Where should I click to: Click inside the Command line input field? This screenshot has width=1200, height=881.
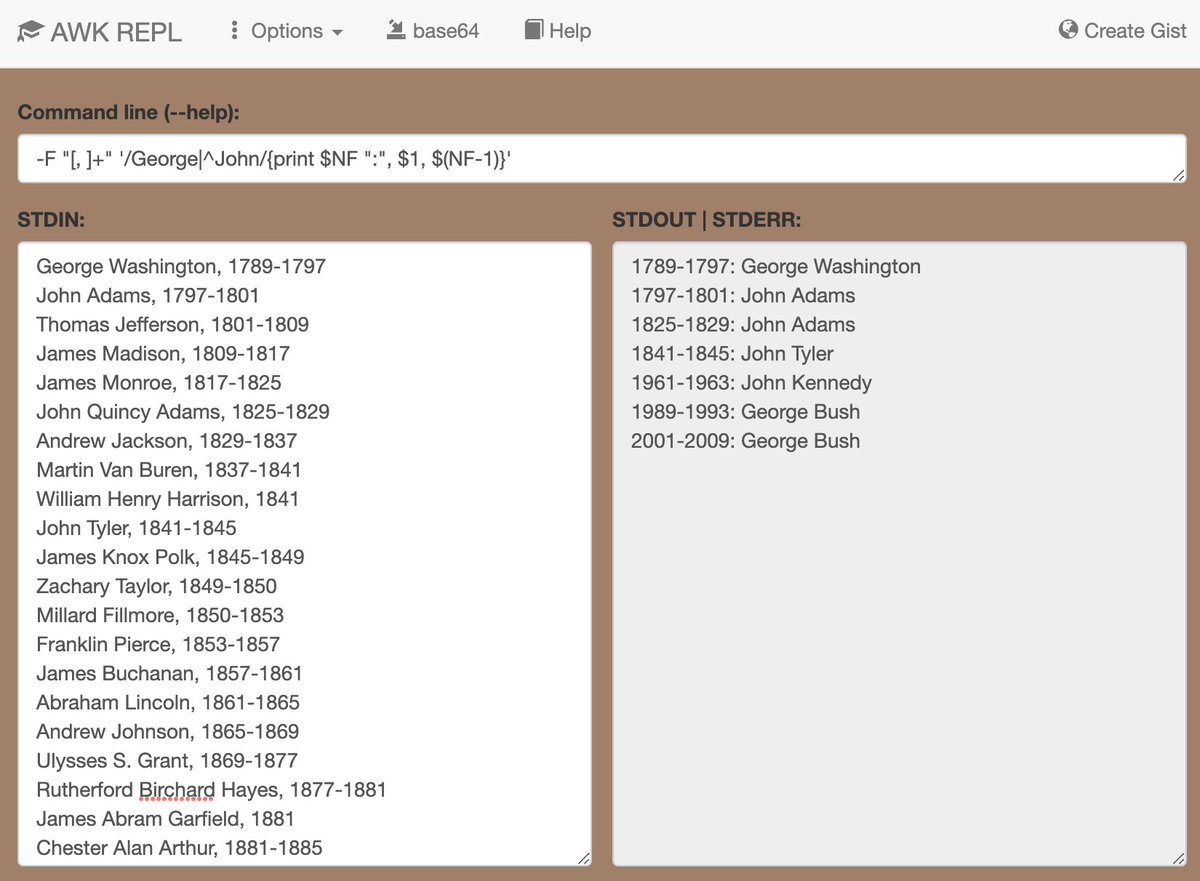(602, 159)
